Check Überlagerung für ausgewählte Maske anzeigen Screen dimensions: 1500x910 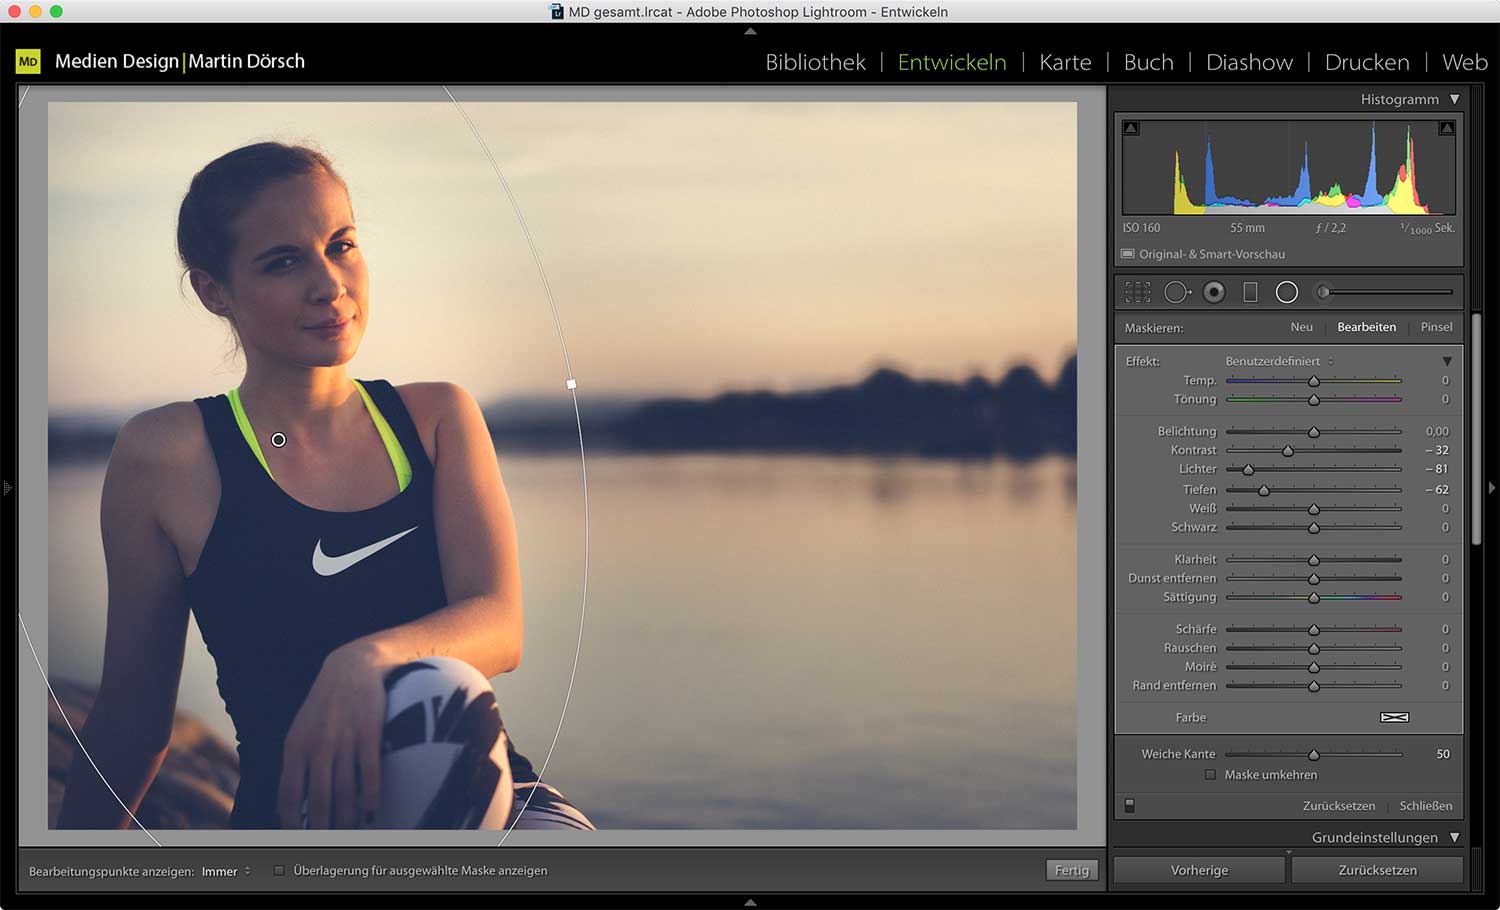(x=279, y=871)
